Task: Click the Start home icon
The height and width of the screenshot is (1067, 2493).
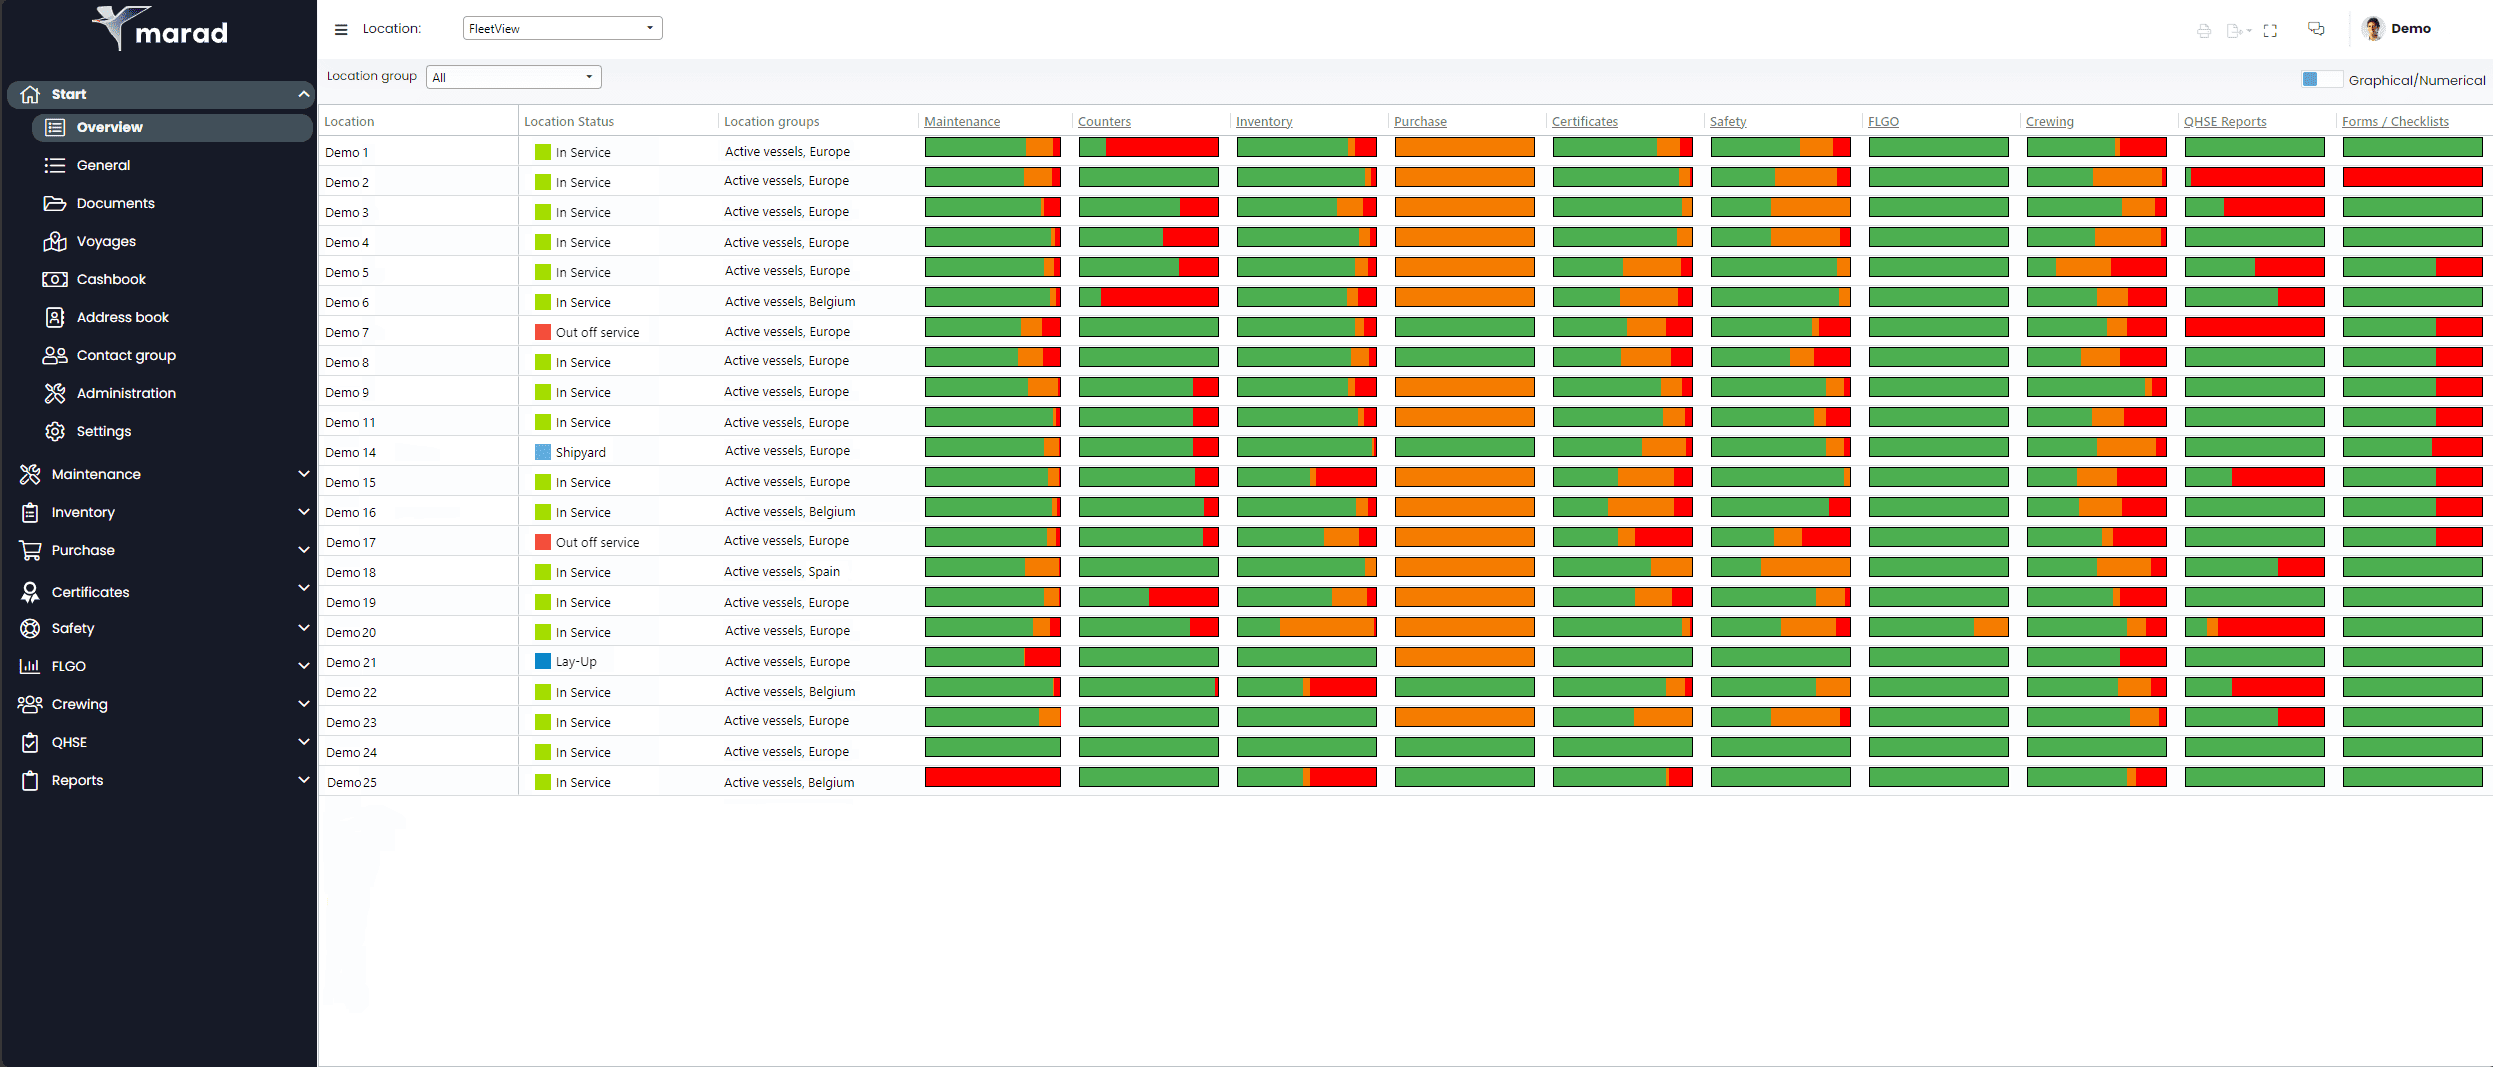Action: tap(30, 94)
